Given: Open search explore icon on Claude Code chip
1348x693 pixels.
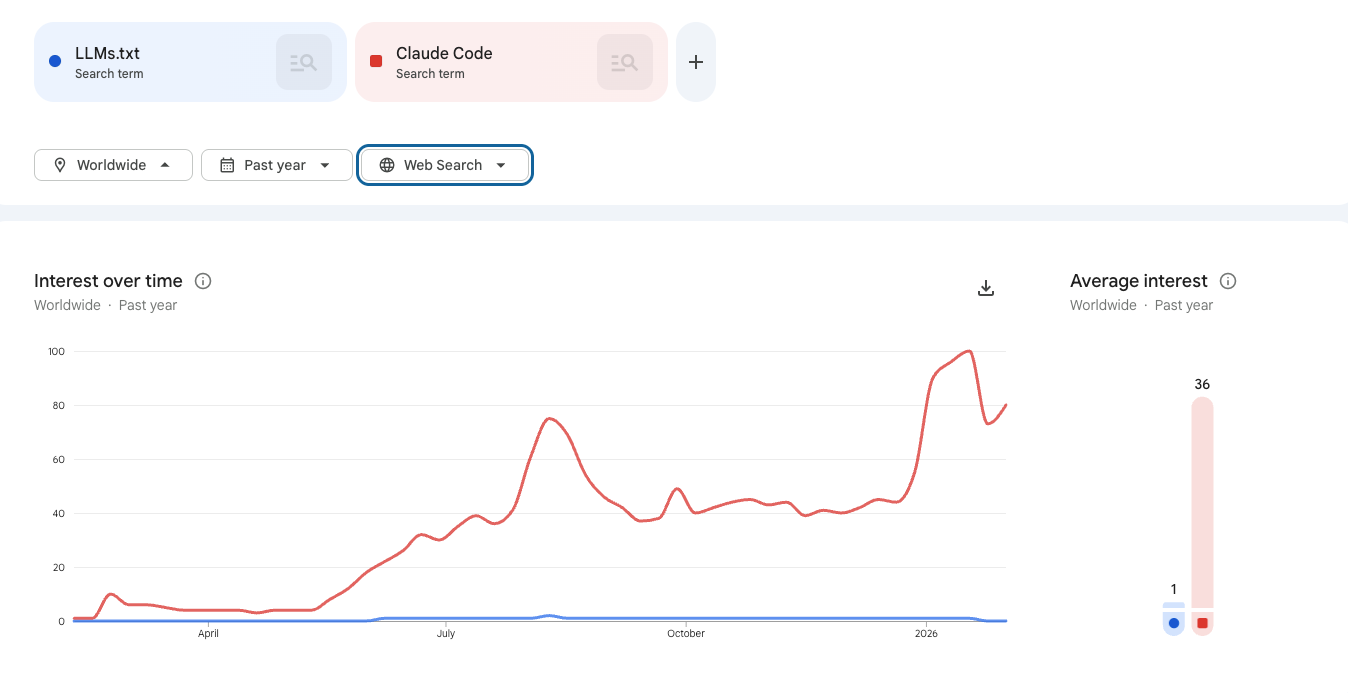Looking at the screenshot, I should [x=625, y=62].
